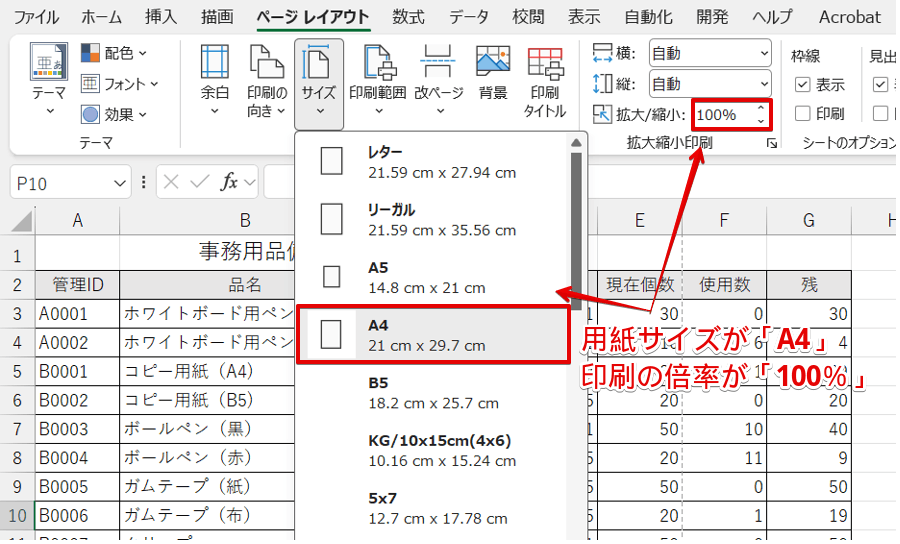This screenshot has height=544, width=900.
Task: Enable the 枠線 印刷 checkbox
Action: pyautogui.click(x=802, y=114)
